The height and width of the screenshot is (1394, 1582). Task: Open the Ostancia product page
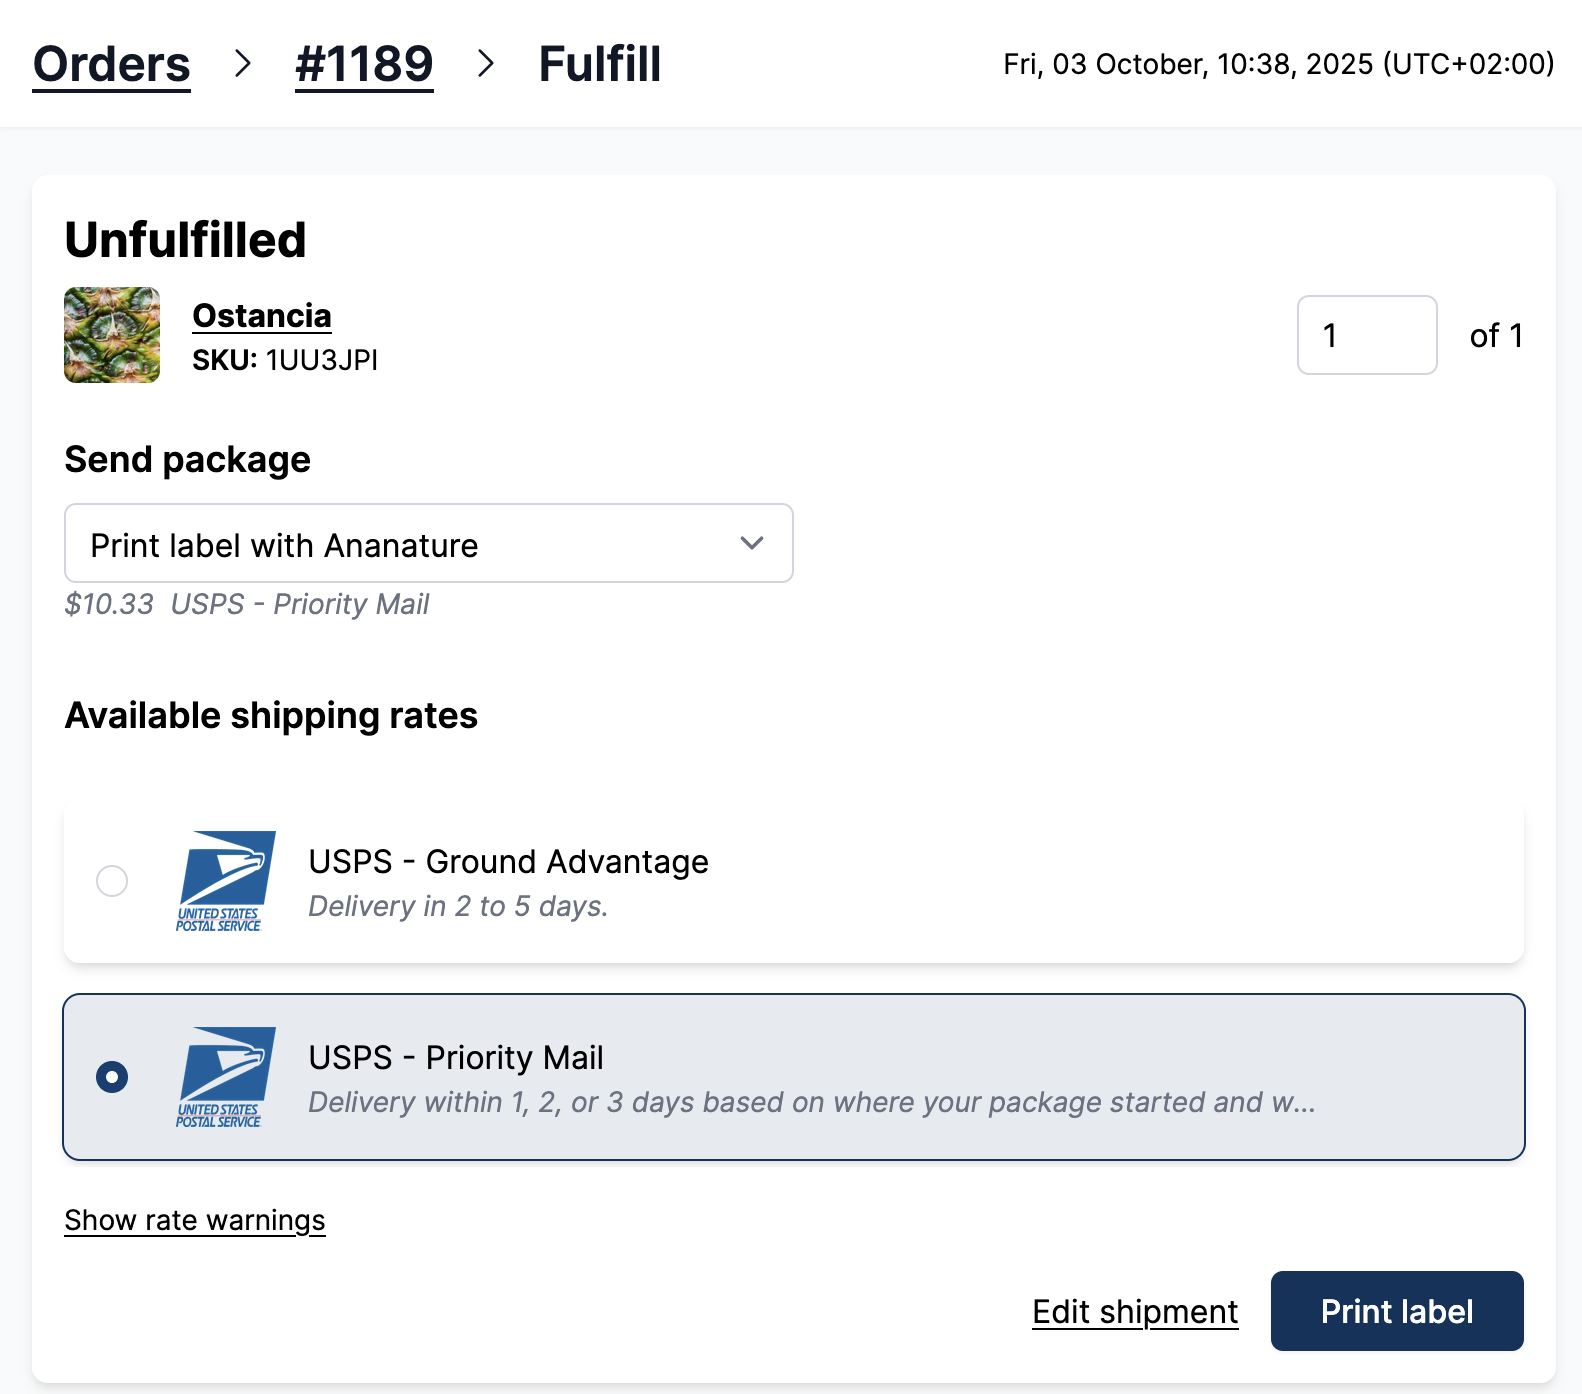(x=261, y=314)
